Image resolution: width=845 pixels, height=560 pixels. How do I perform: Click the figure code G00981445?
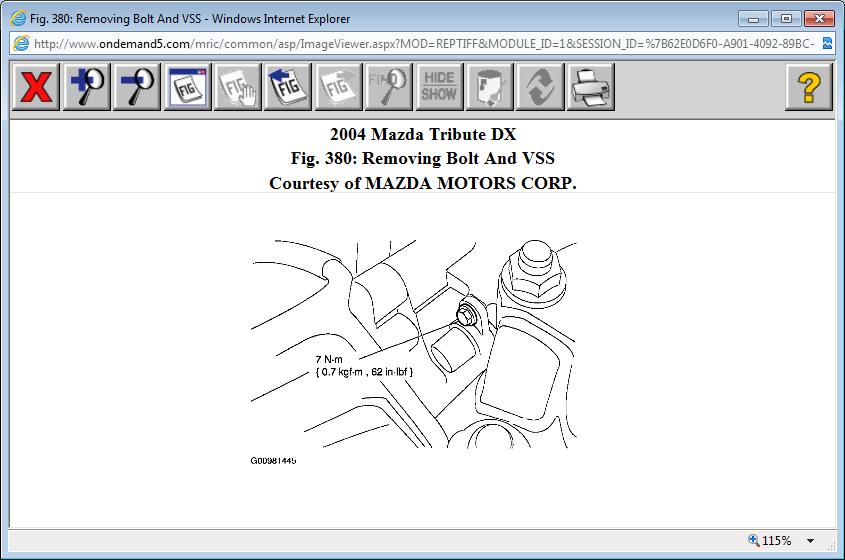coord(273,461)
